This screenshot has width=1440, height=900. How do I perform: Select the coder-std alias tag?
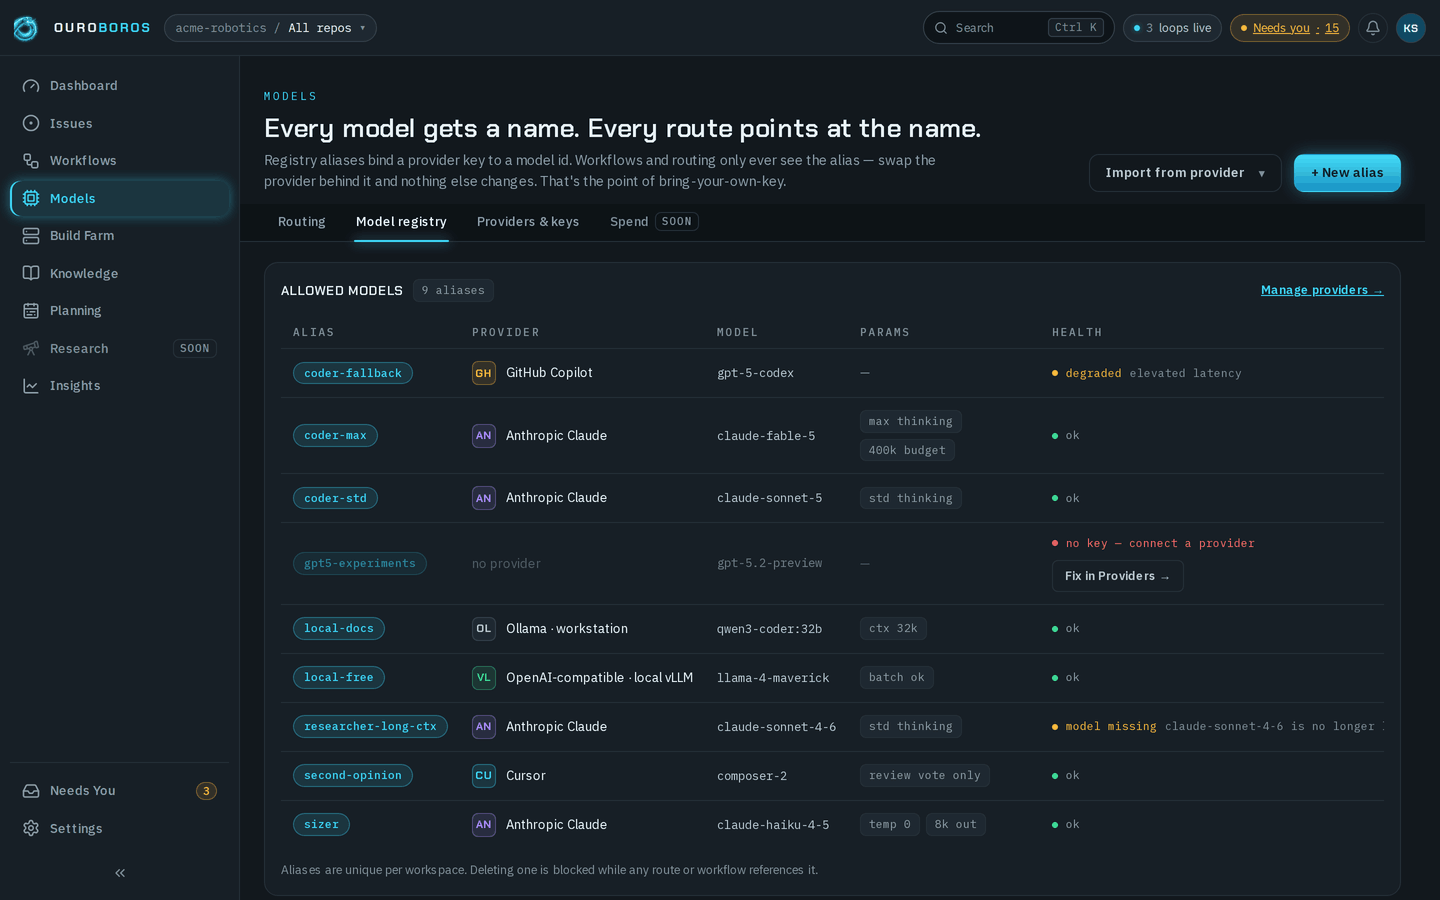335,498
